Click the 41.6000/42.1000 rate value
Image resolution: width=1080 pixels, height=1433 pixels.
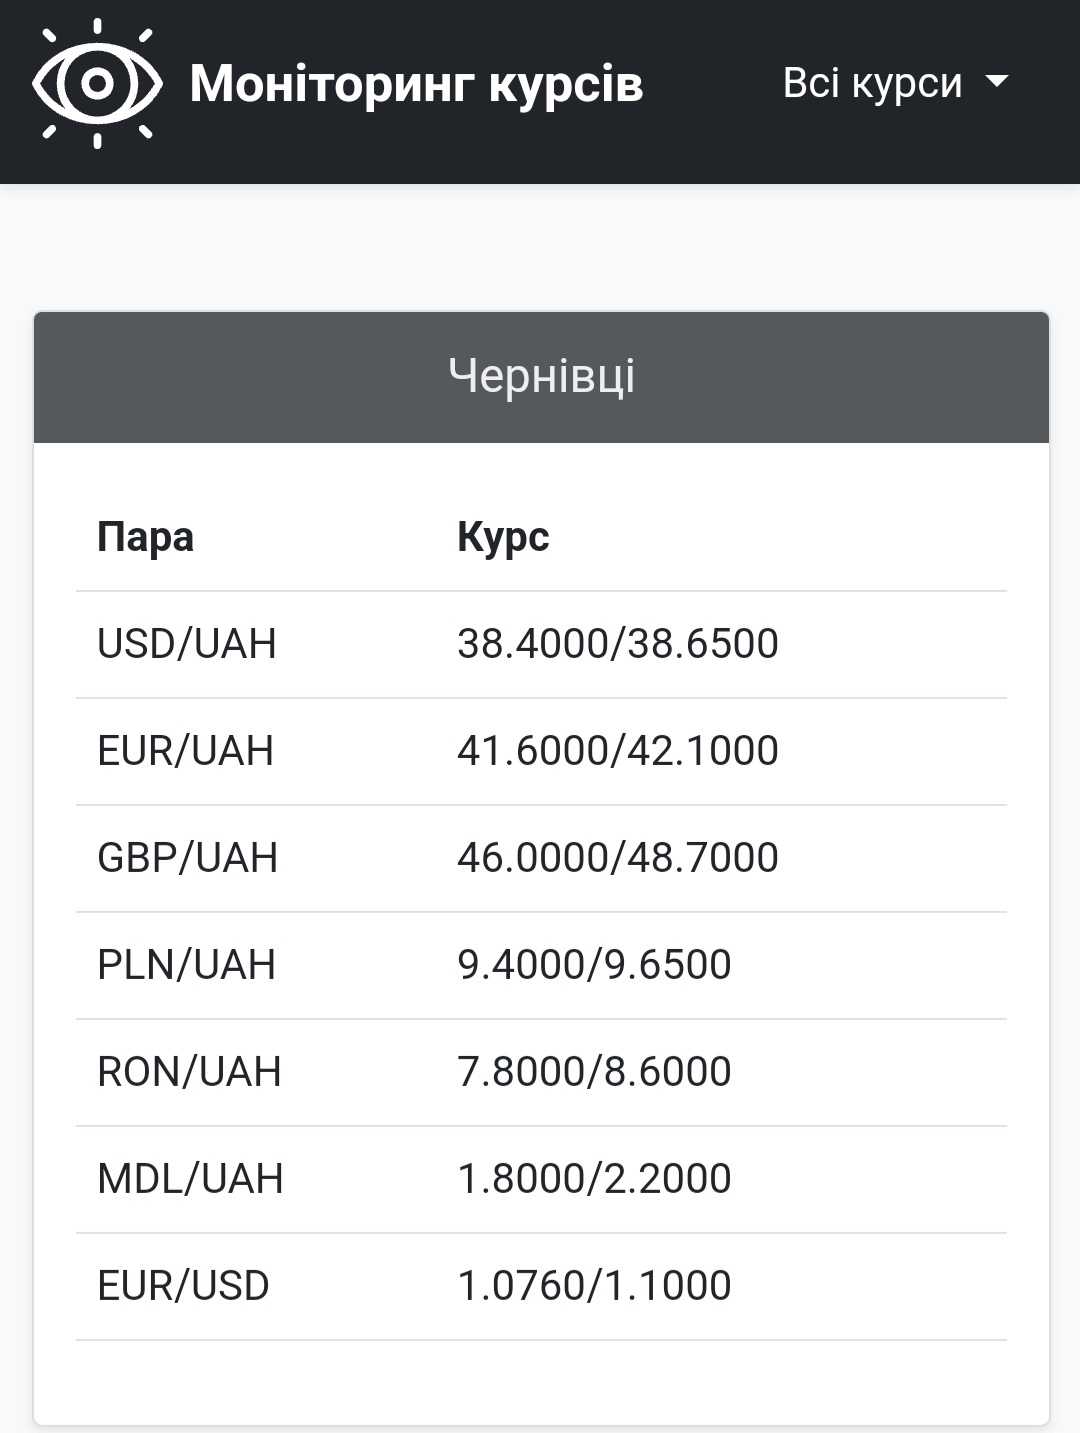coord(617,751)
